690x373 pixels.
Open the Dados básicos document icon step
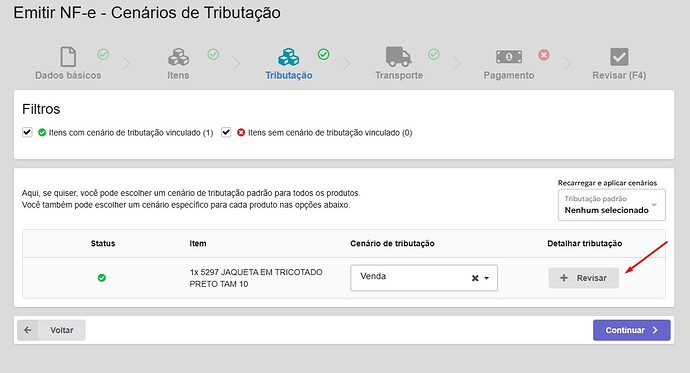(x=68, y=56)
